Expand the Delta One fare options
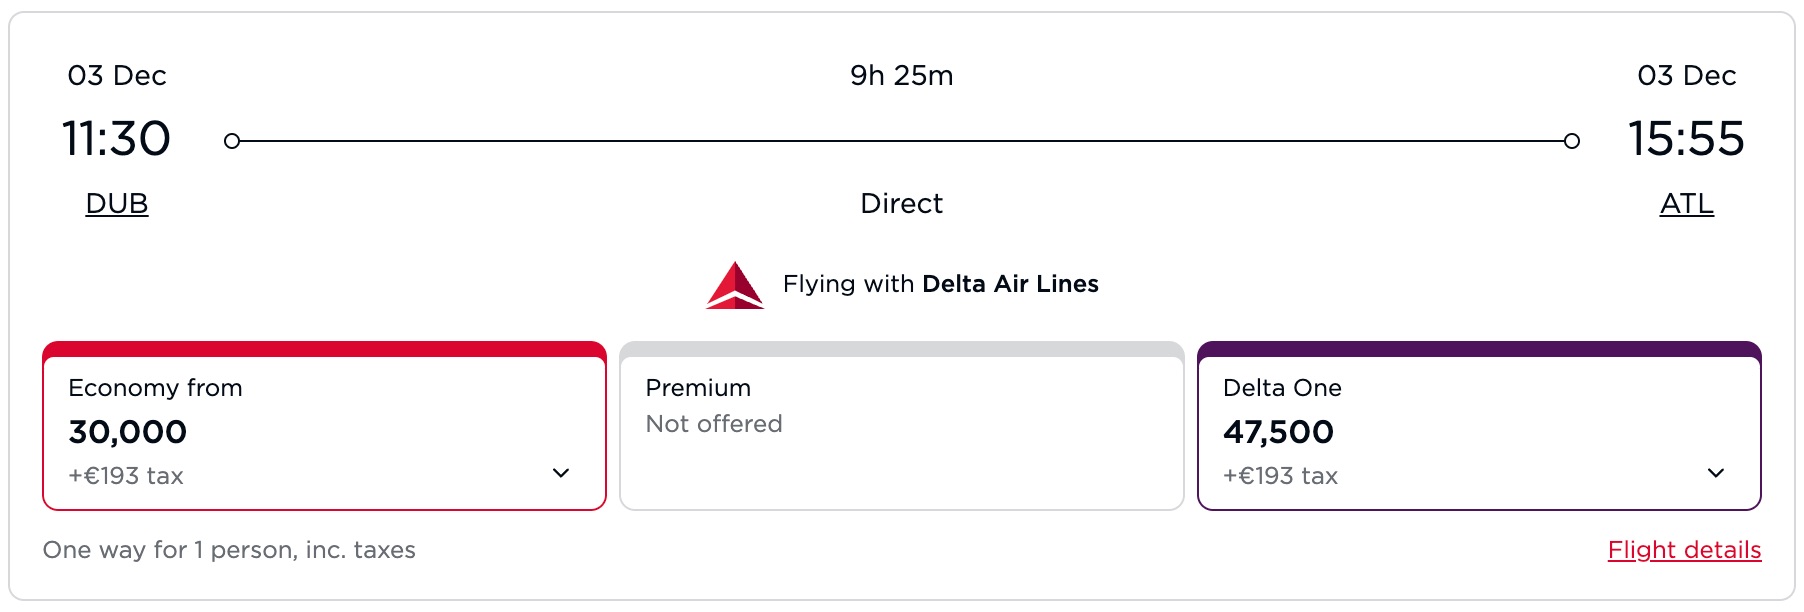This screenshot has height=612, width=1804. pos(1716,474)
